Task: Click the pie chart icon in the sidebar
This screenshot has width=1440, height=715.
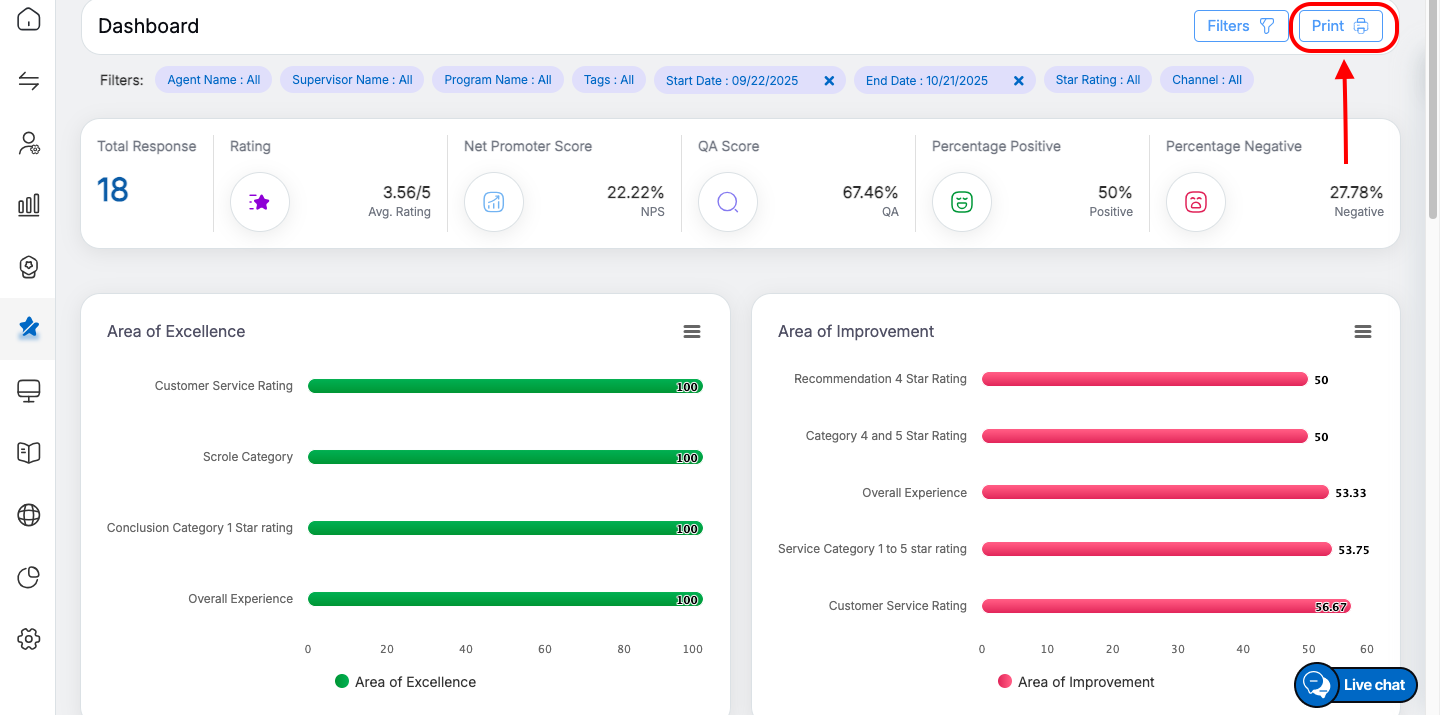Action: click(28, 577)
